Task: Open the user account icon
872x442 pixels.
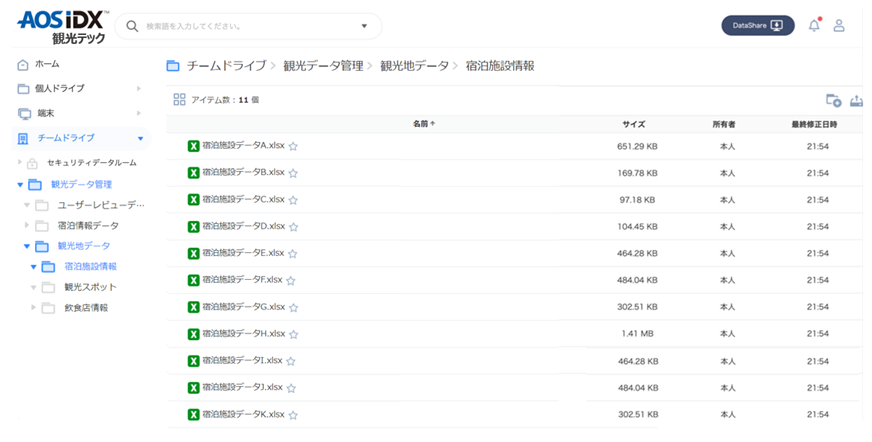Action: [839, 26]
